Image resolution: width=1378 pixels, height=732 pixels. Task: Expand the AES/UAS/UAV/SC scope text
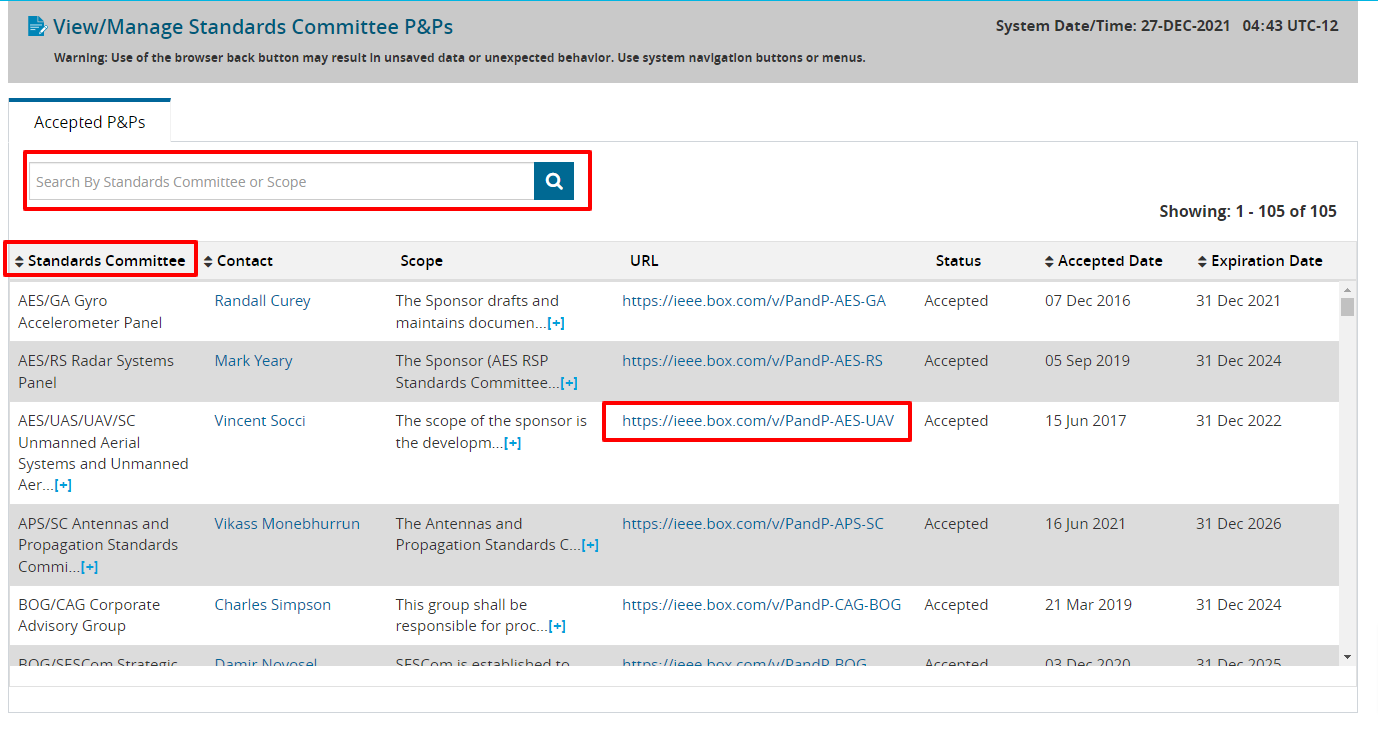tap(513, 443)
